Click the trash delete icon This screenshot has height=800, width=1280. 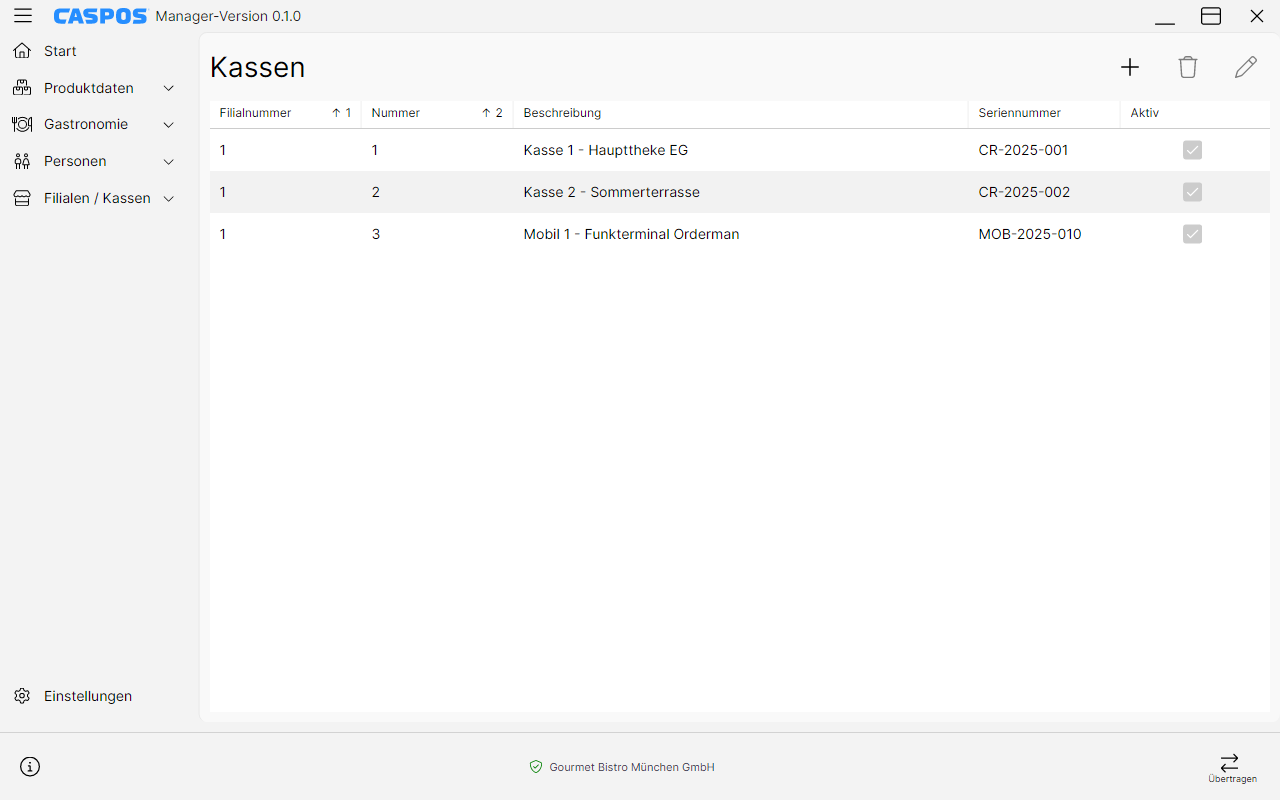point(1188,67)
